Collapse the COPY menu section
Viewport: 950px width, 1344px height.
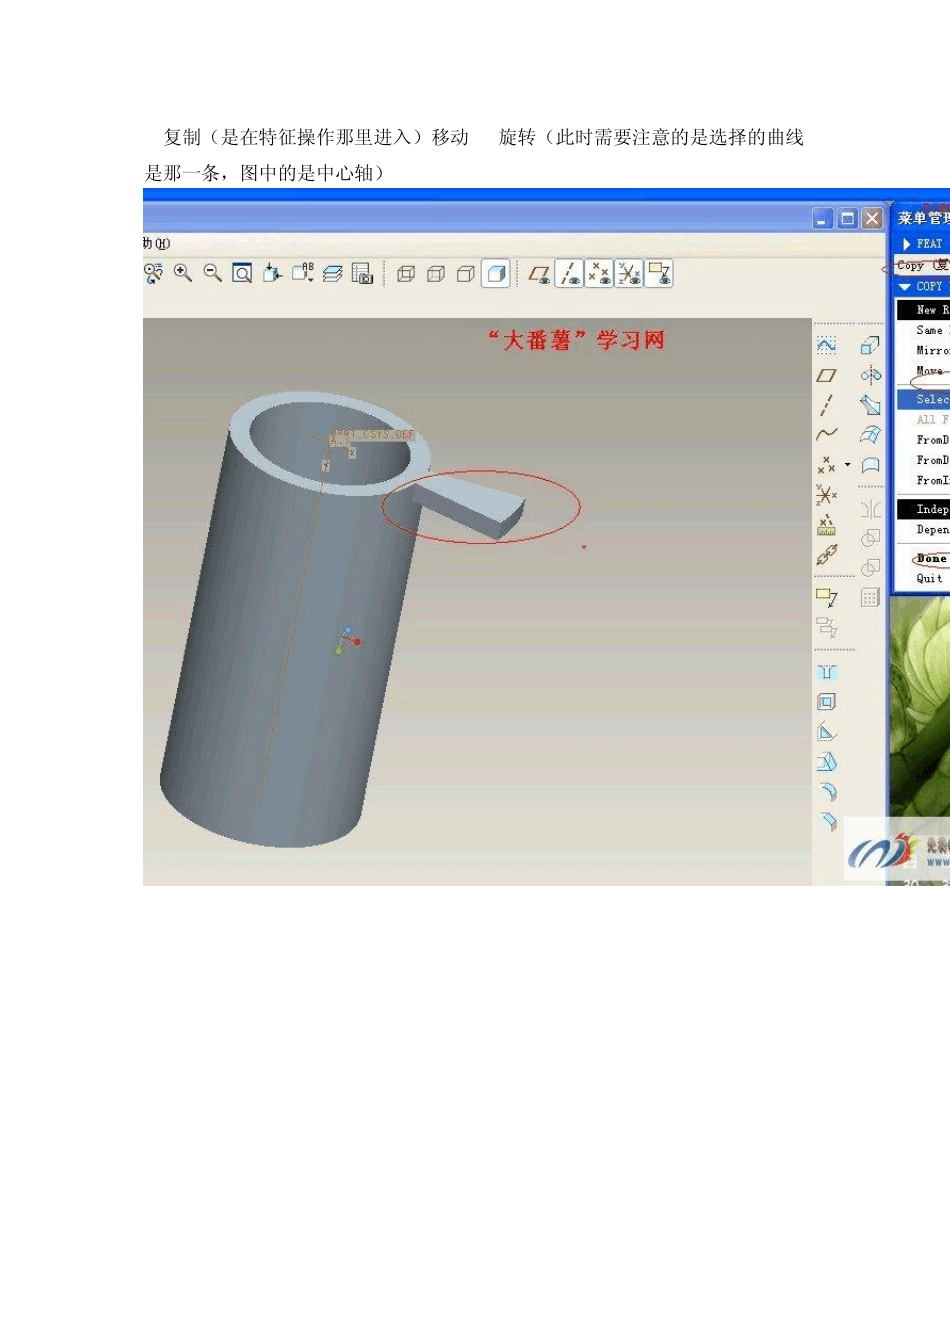pos(905,286)
